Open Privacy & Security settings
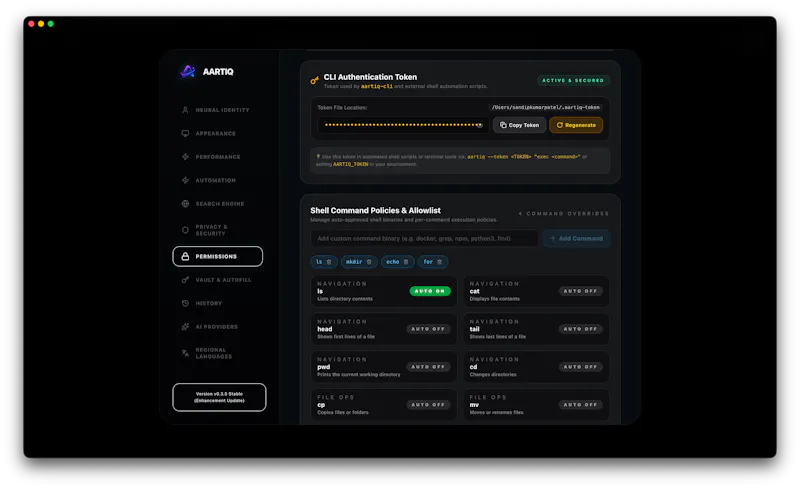Viewport: 800px width, 489px height. coord(217,230)
